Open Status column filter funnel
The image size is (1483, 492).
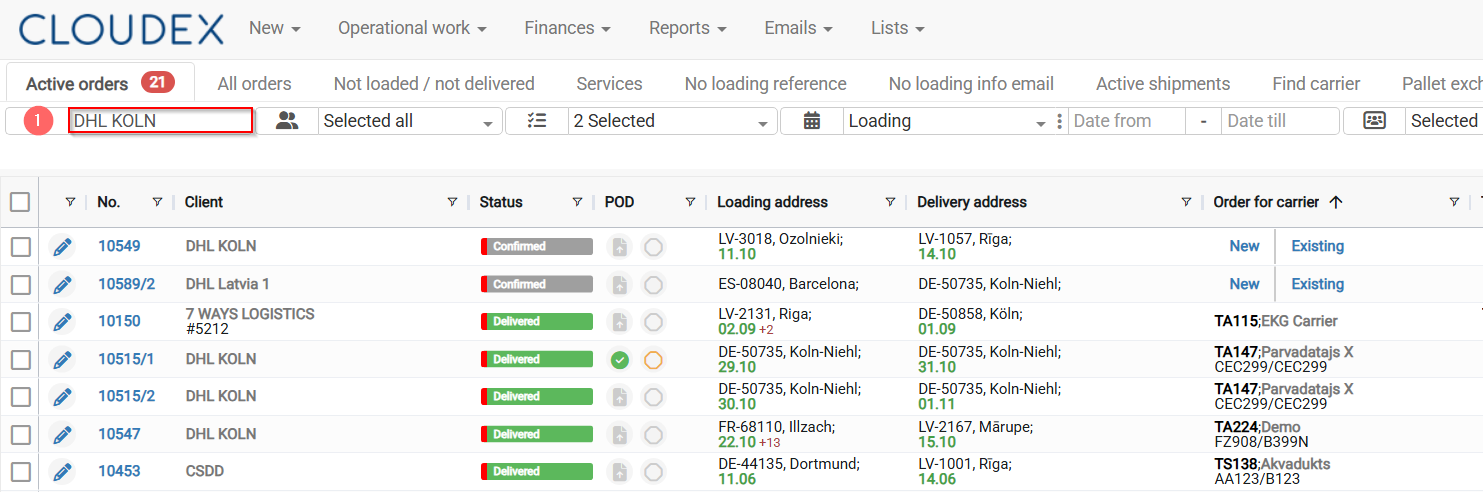pyautogui.click(x=577, y=202)
